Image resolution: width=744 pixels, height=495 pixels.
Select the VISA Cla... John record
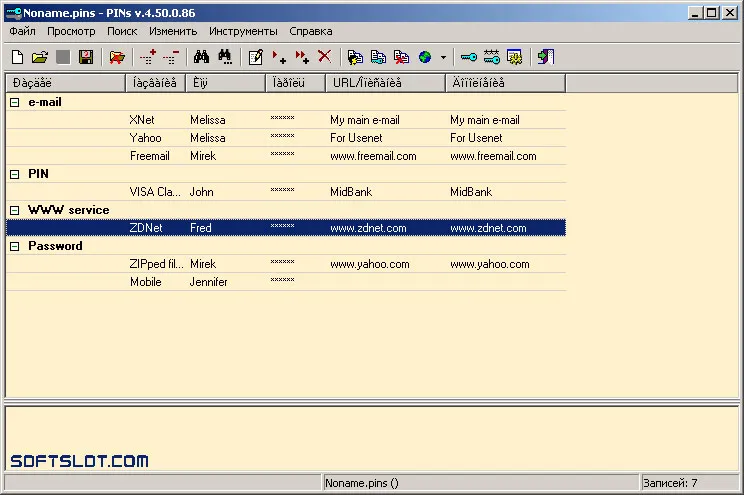pos(286,192)
